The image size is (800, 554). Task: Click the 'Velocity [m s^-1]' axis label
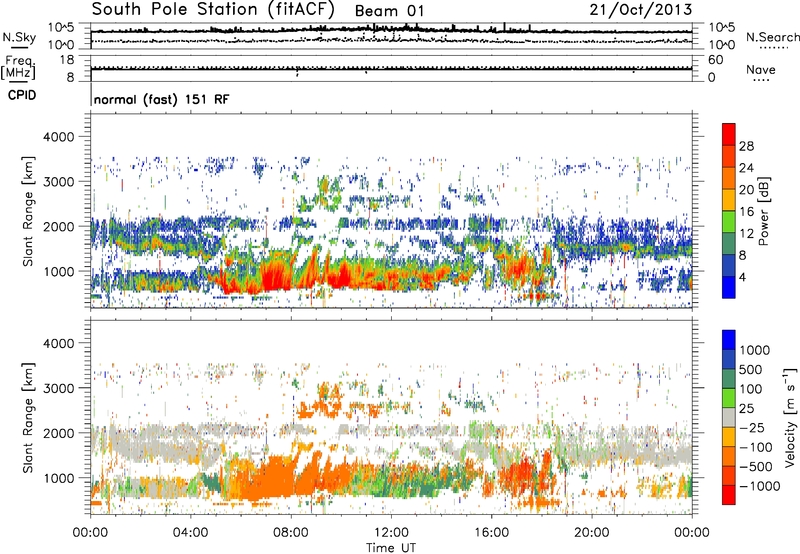(x=790, y=417)
